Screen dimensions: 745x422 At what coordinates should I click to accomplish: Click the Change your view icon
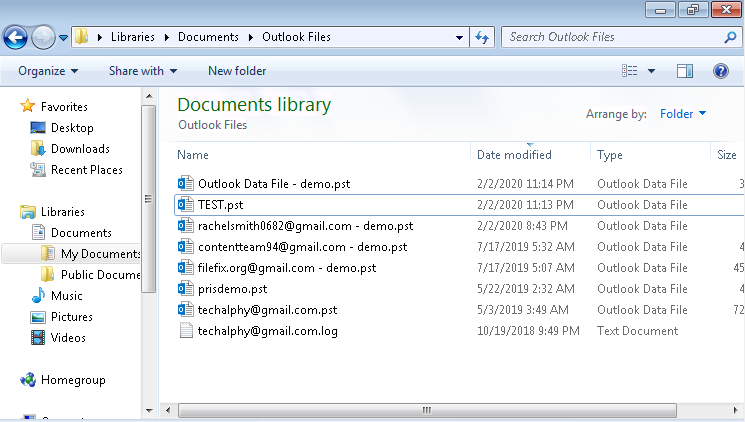[630, 71]
